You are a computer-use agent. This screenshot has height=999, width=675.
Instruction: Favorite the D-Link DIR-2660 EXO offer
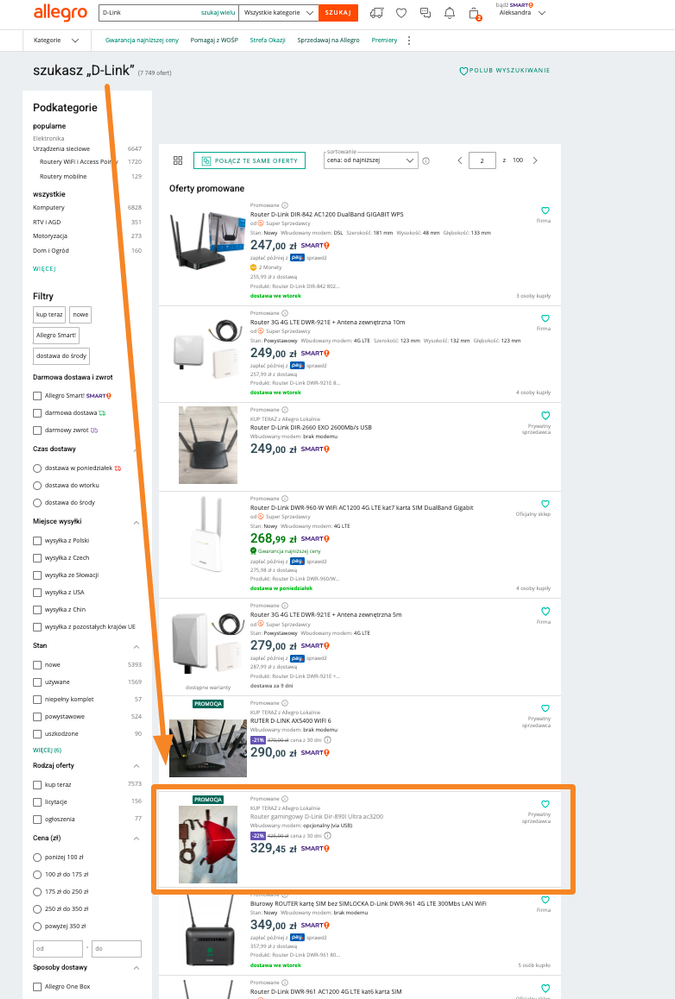point(545,415)
